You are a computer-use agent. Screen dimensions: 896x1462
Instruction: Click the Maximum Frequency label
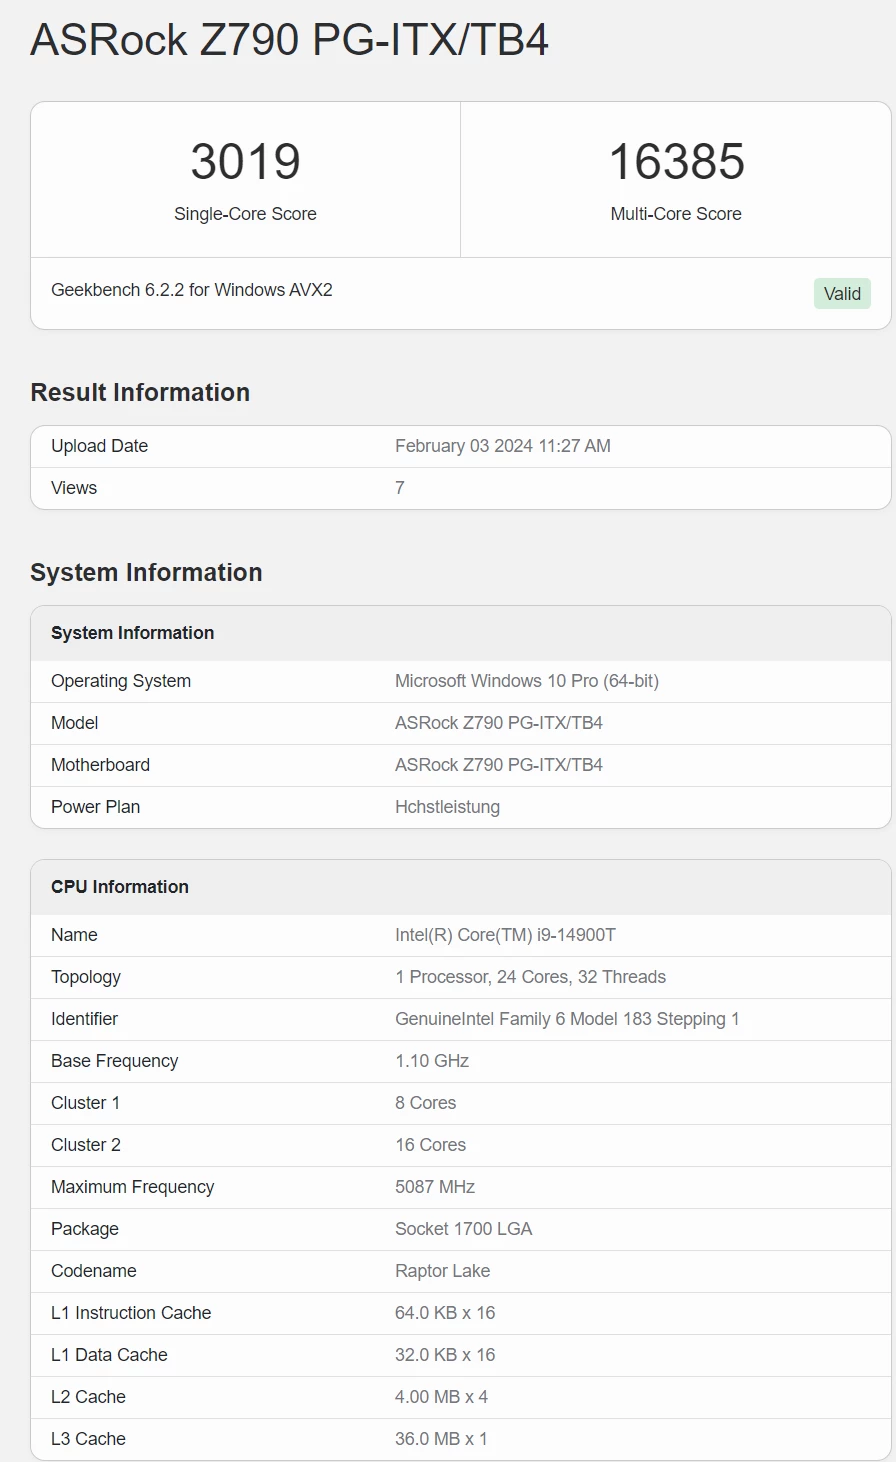132,1187
